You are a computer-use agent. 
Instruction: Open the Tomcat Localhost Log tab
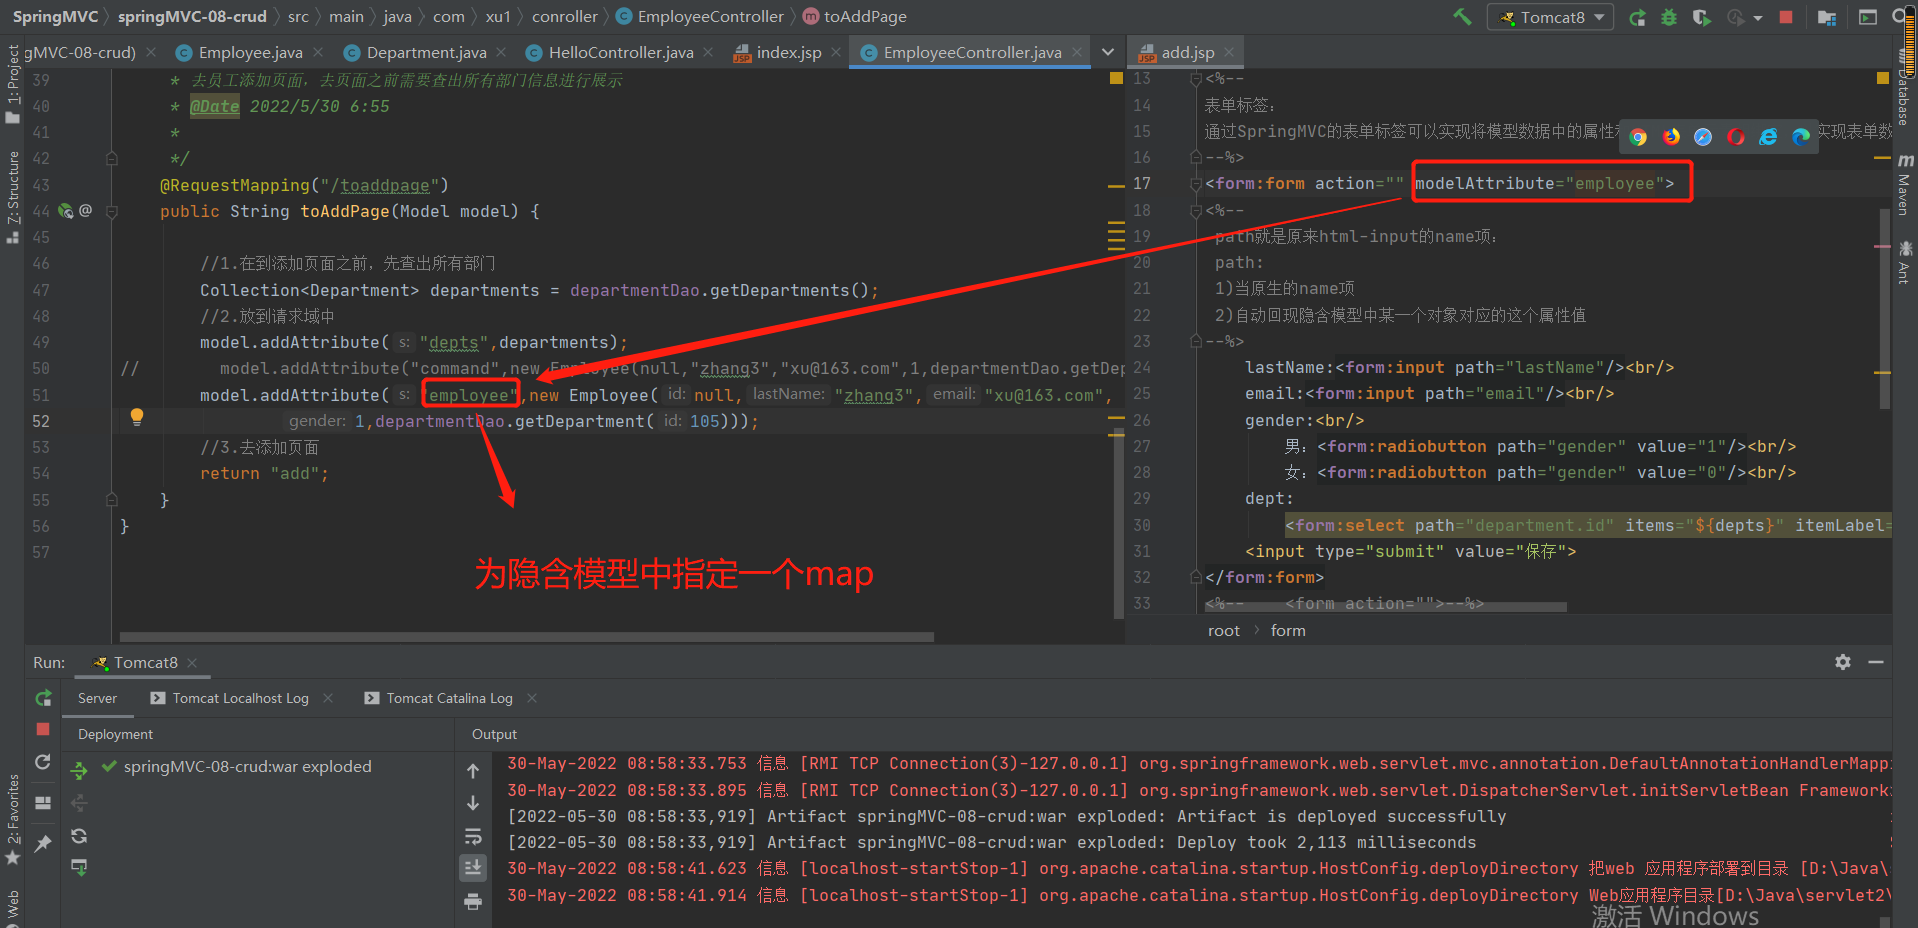click(240, 698)
